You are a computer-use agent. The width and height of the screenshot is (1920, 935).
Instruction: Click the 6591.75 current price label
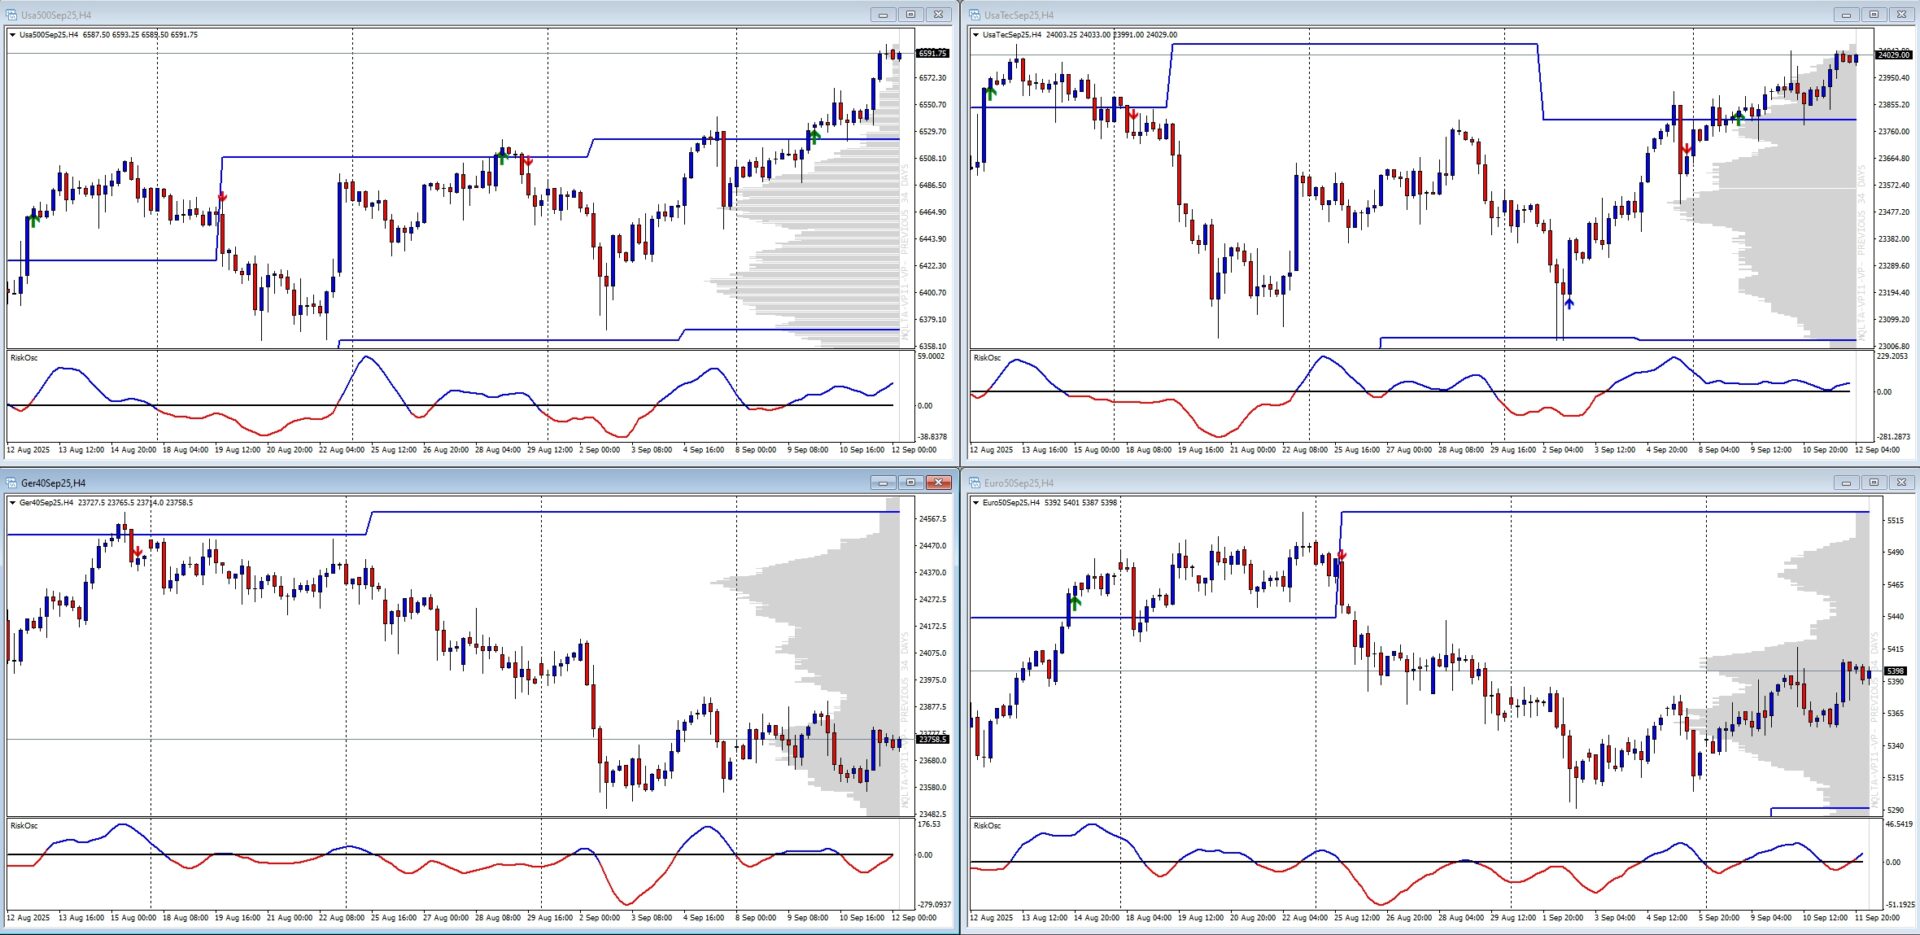[x=932, y=53]
